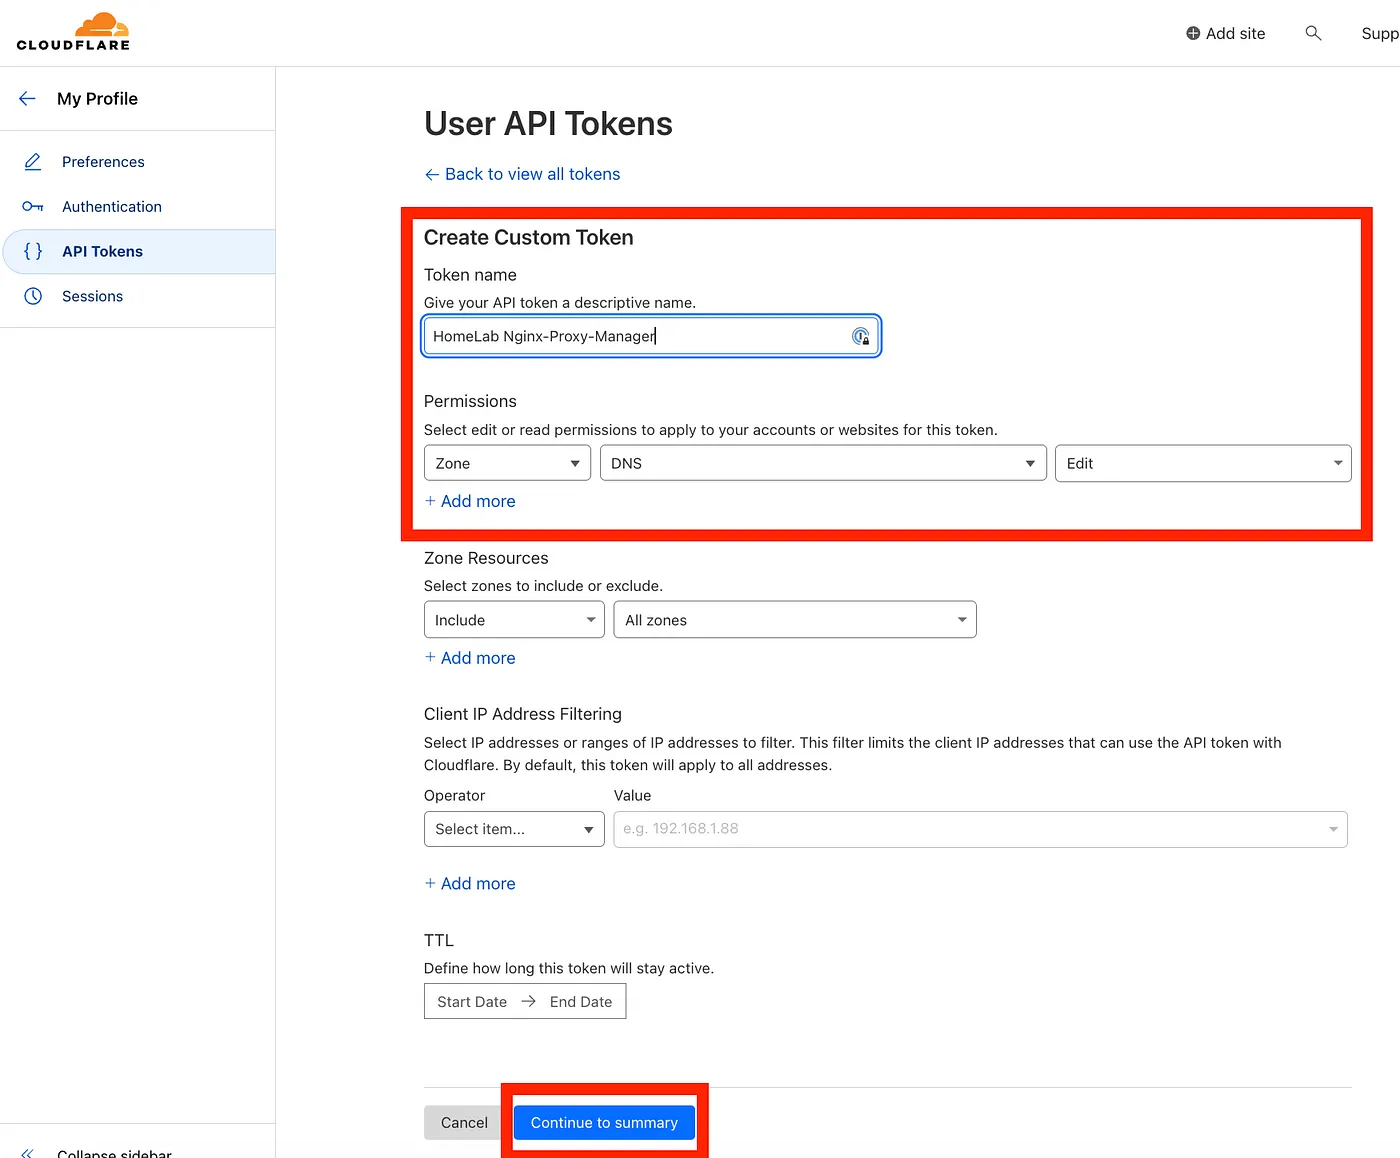This screenshot has width=1400, height=1158.
Task: Open the Support menu in header
Action: pyautogui.click(x=1380, y=34)
